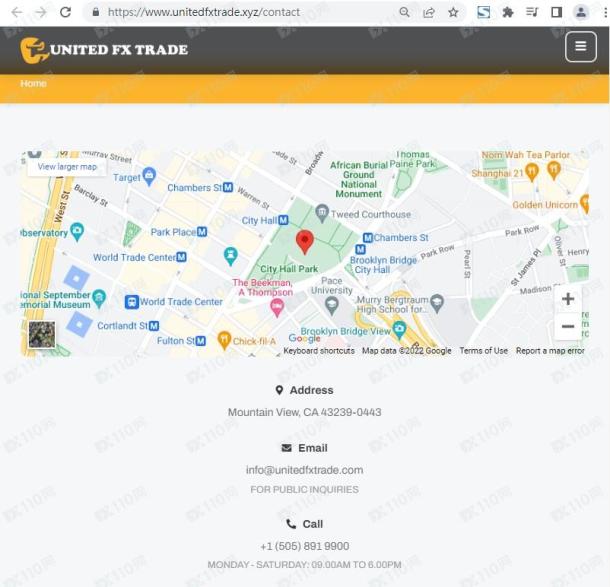Click the City Hall subway M icon
610x587 pixels.
[x=283, y=220]
